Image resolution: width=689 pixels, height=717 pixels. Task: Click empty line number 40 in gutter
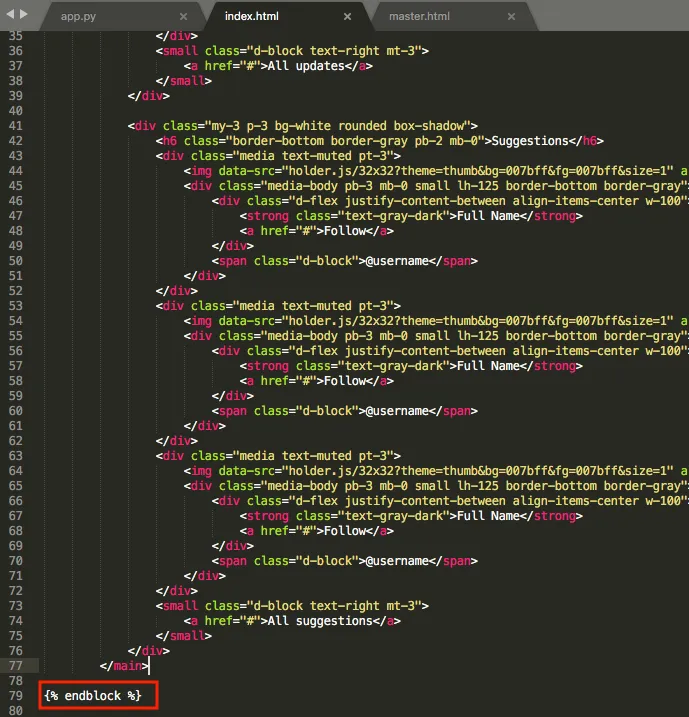16,111
